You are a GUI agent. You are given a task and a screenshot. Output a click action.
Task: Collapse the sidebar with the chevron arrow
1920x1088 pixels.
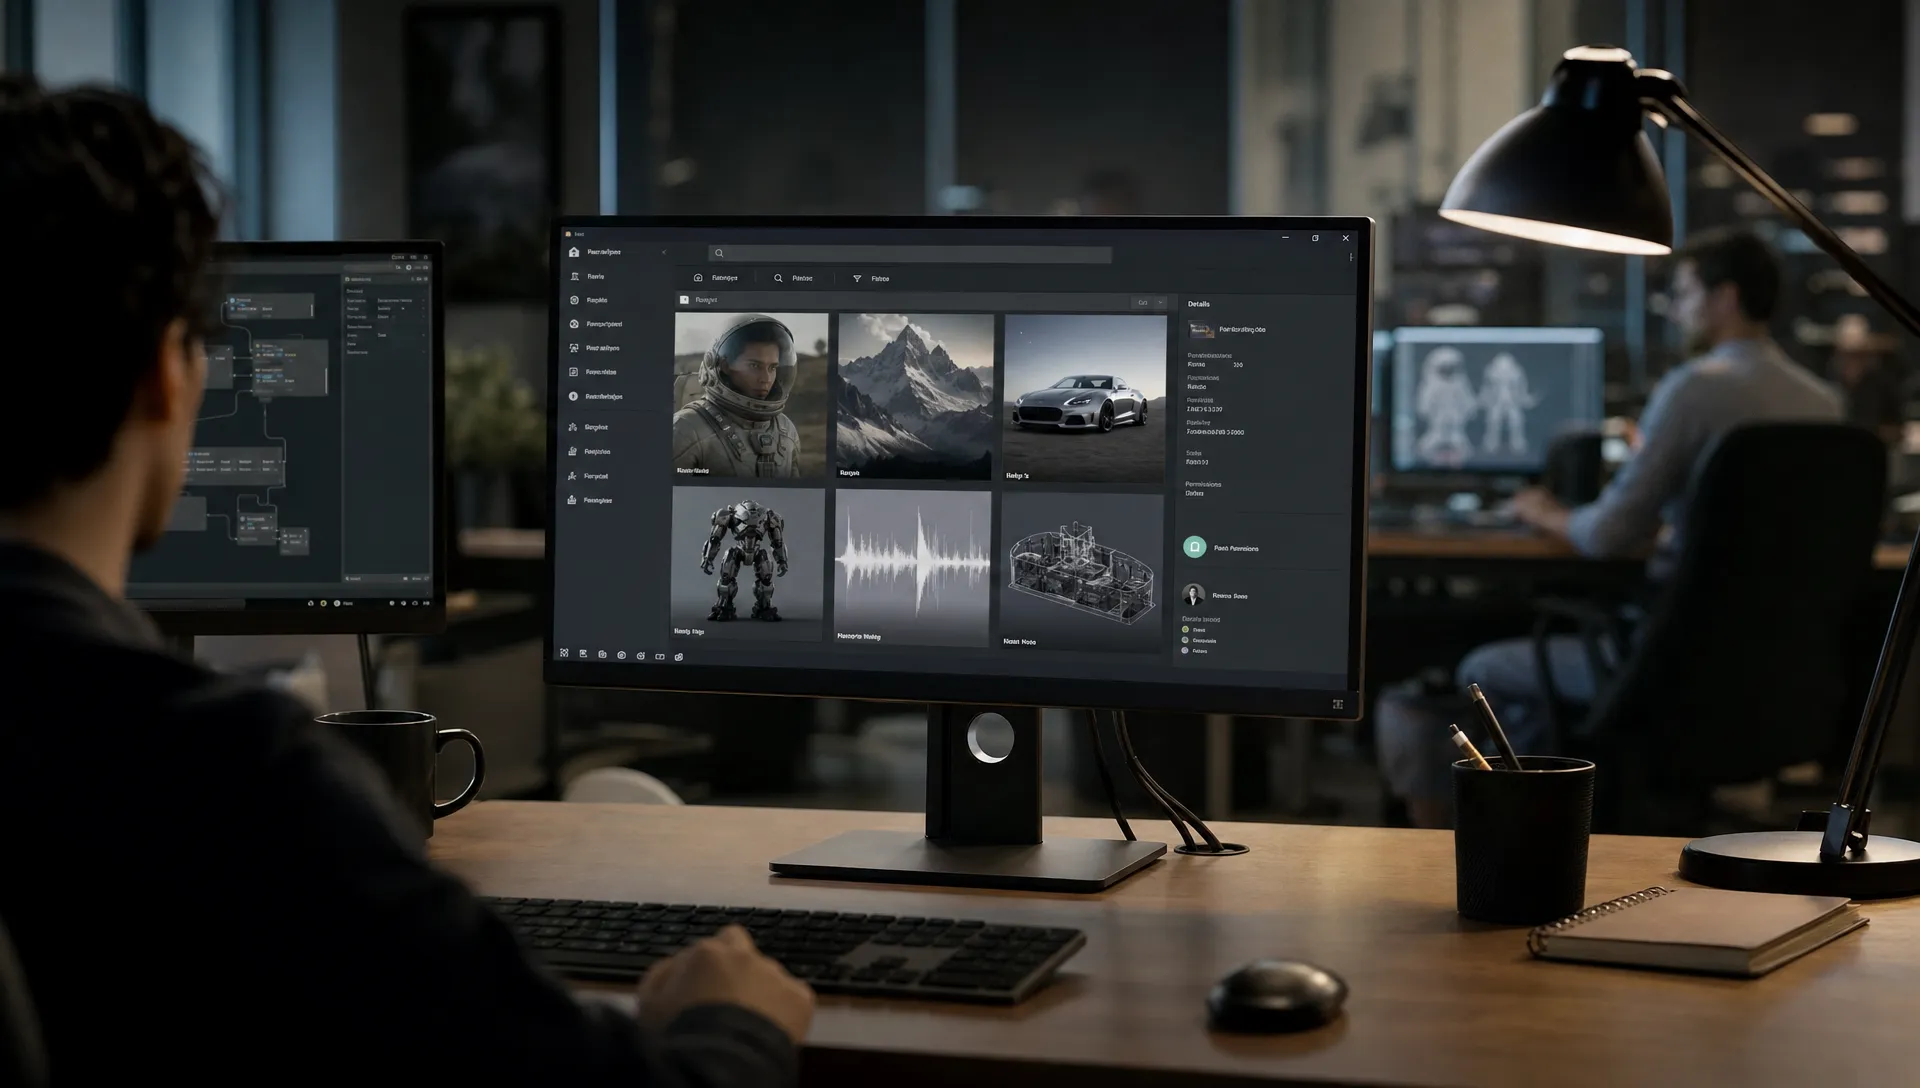pos(664,252)
